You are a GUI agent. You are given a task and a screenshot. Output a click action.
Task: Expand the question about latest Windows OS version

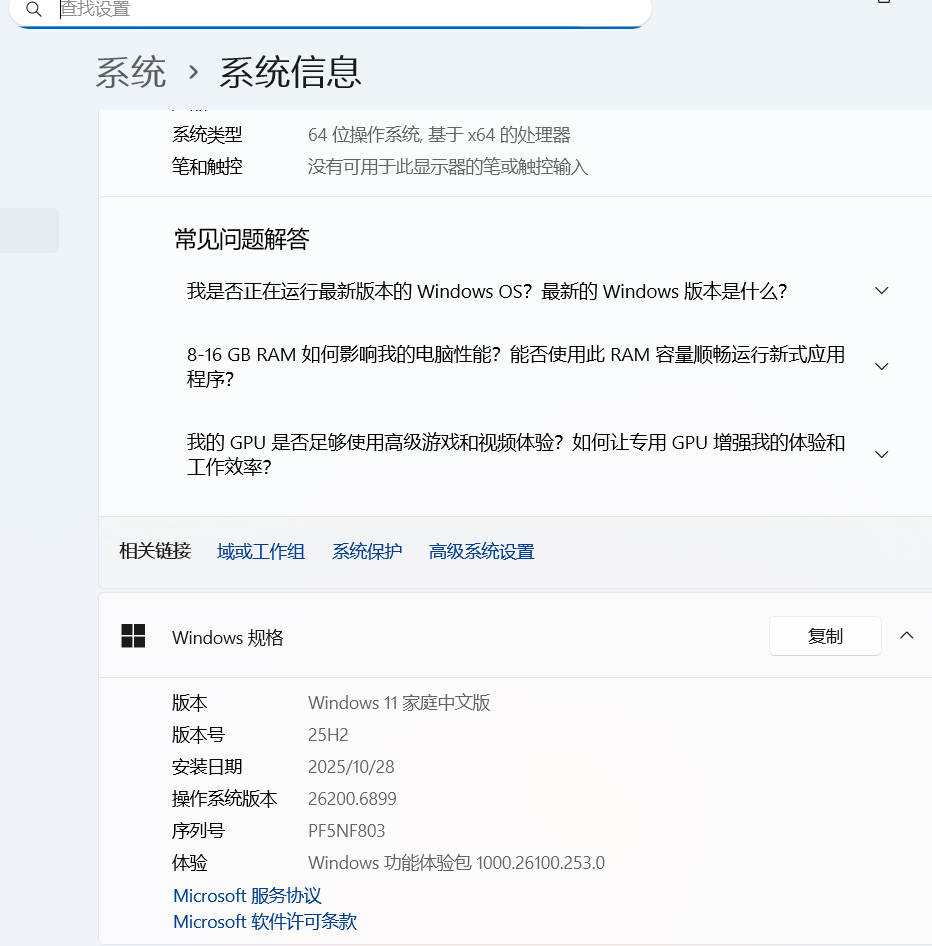pyautogui.click(x=880, y=290)
